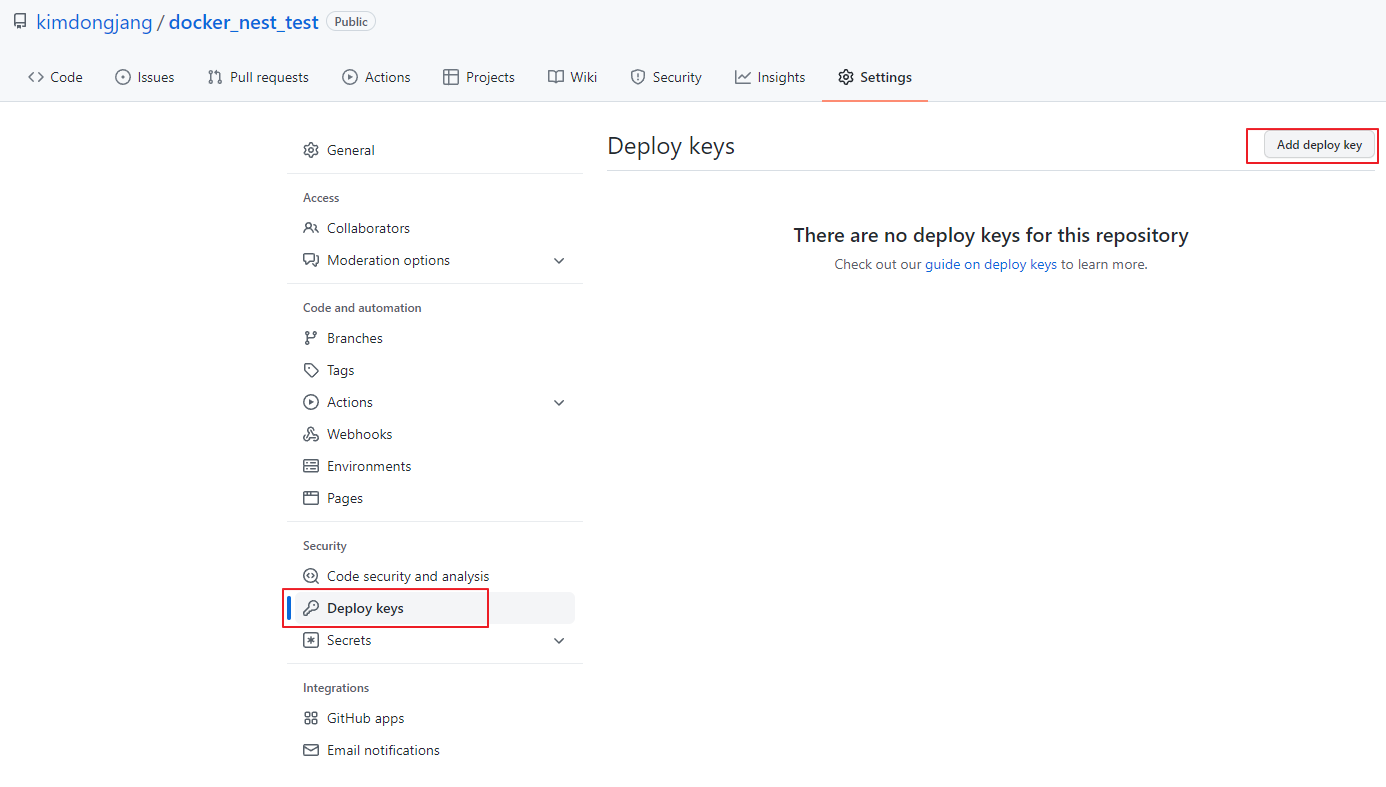
Task: Open top navigation Security tab
Action: tap(666, 77)
